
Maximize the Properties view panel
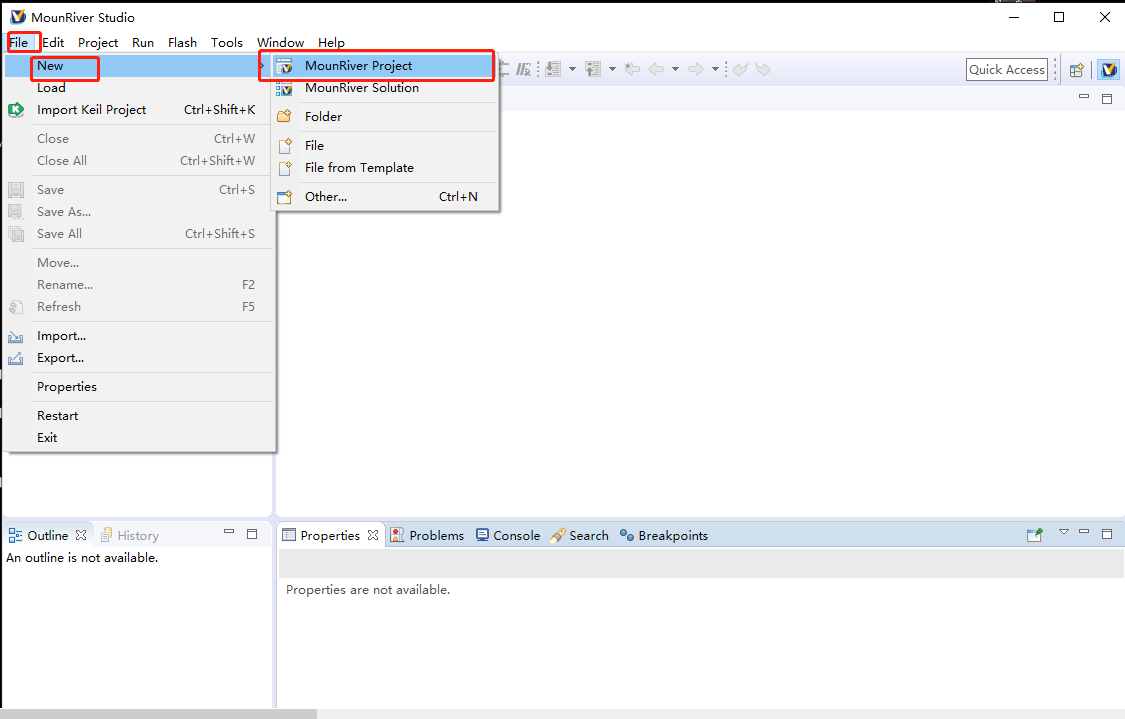[1107, 534]
